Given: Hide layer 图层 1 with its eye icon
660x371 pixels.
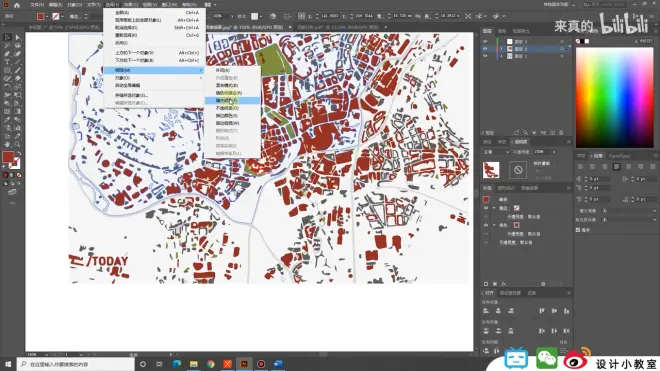Looking at the screenshot, I should [485, 56].
